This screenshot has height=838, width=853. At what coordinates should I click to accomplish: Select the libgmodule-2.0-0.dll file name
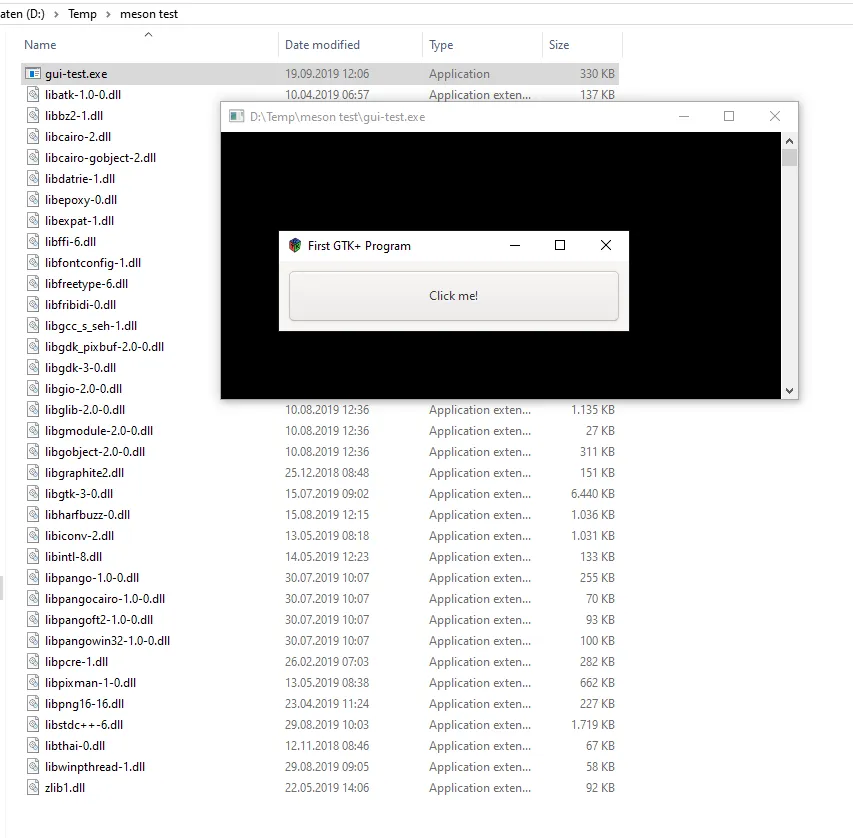[x=99, y=431]
